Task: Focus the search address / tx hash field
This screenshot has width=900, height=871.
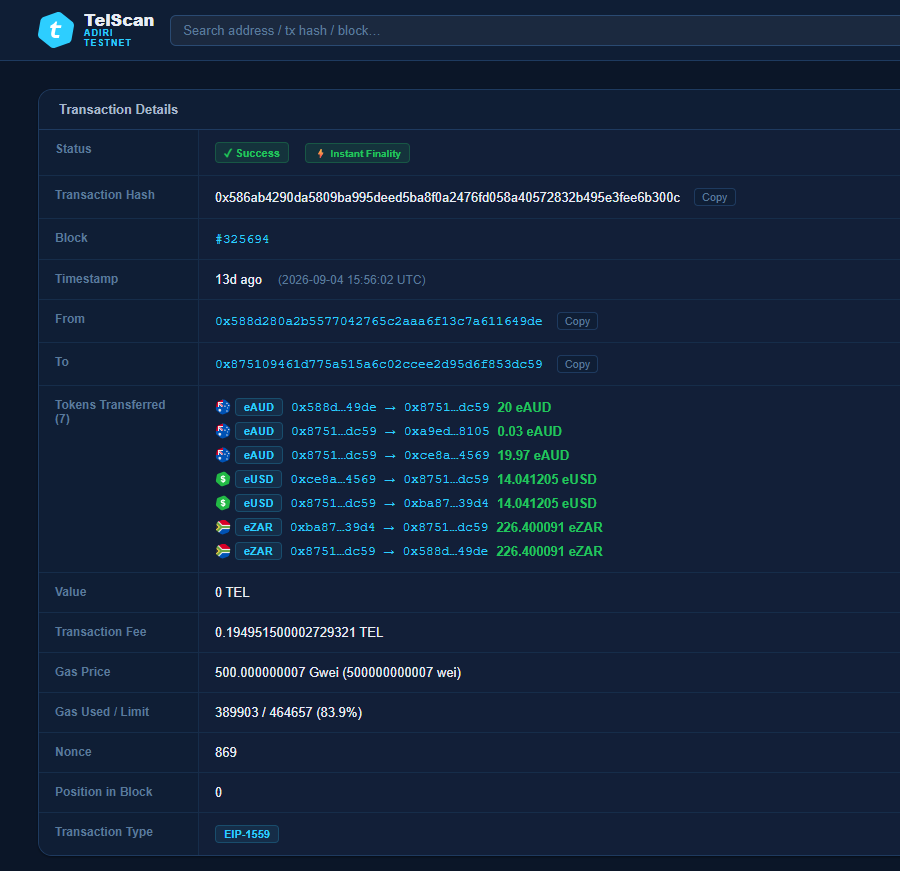Action: tap(535, 30)
